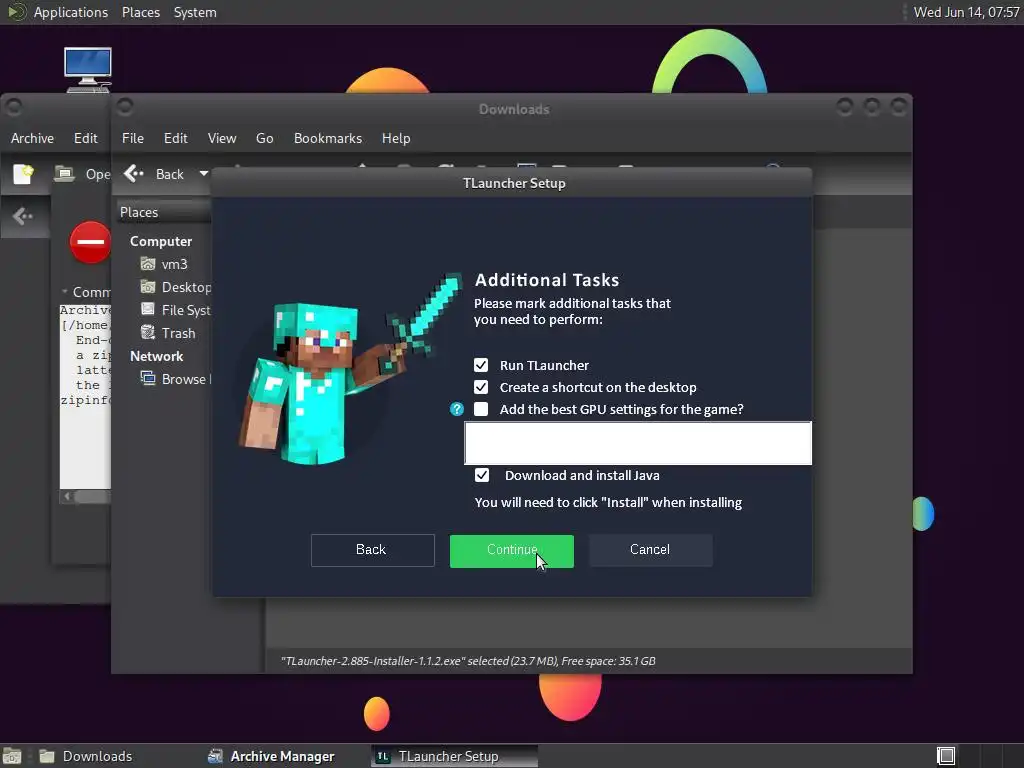The image size is (1024, 768).
Task: Cancel the TLauncher Setup installer
Action: tap(650, 551)
